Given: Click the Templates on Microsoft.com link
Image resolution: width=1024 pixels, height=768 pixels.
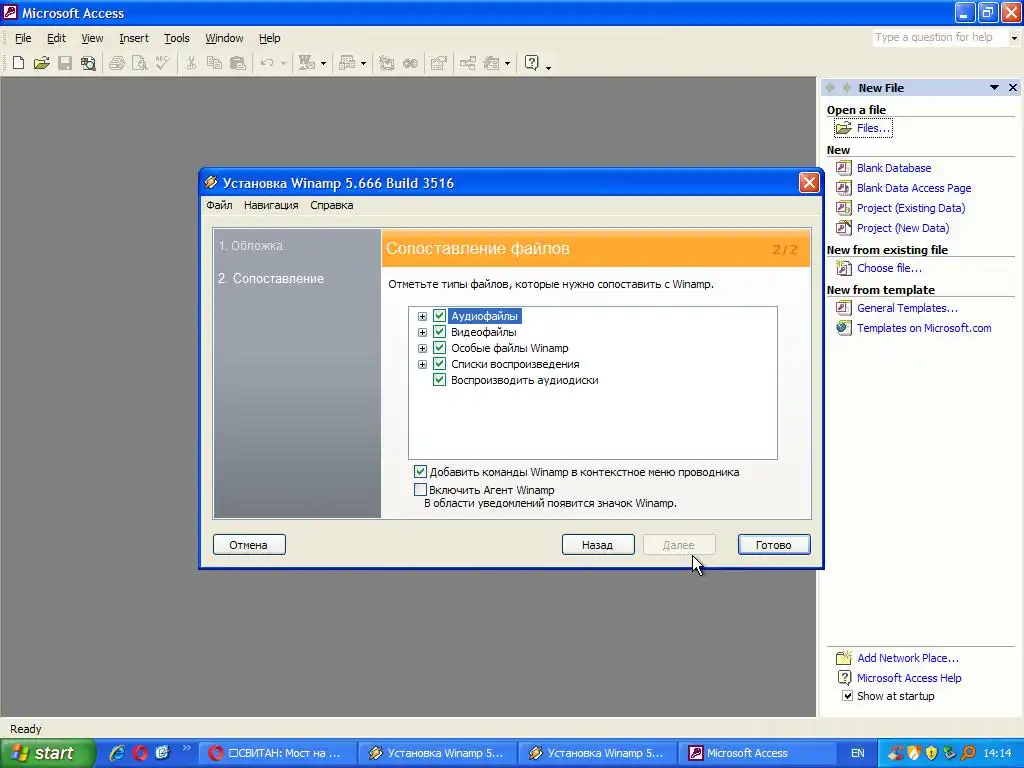Looking at the screenshot, I should click(x=924, y=328).
